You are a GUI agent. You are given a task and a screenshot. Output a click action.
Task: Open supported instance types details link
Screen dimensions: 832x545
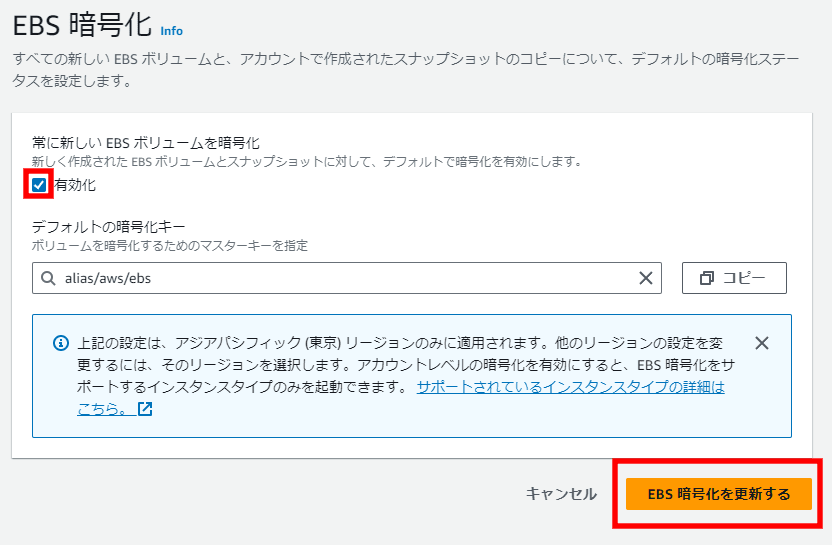[x=570, y=387]
